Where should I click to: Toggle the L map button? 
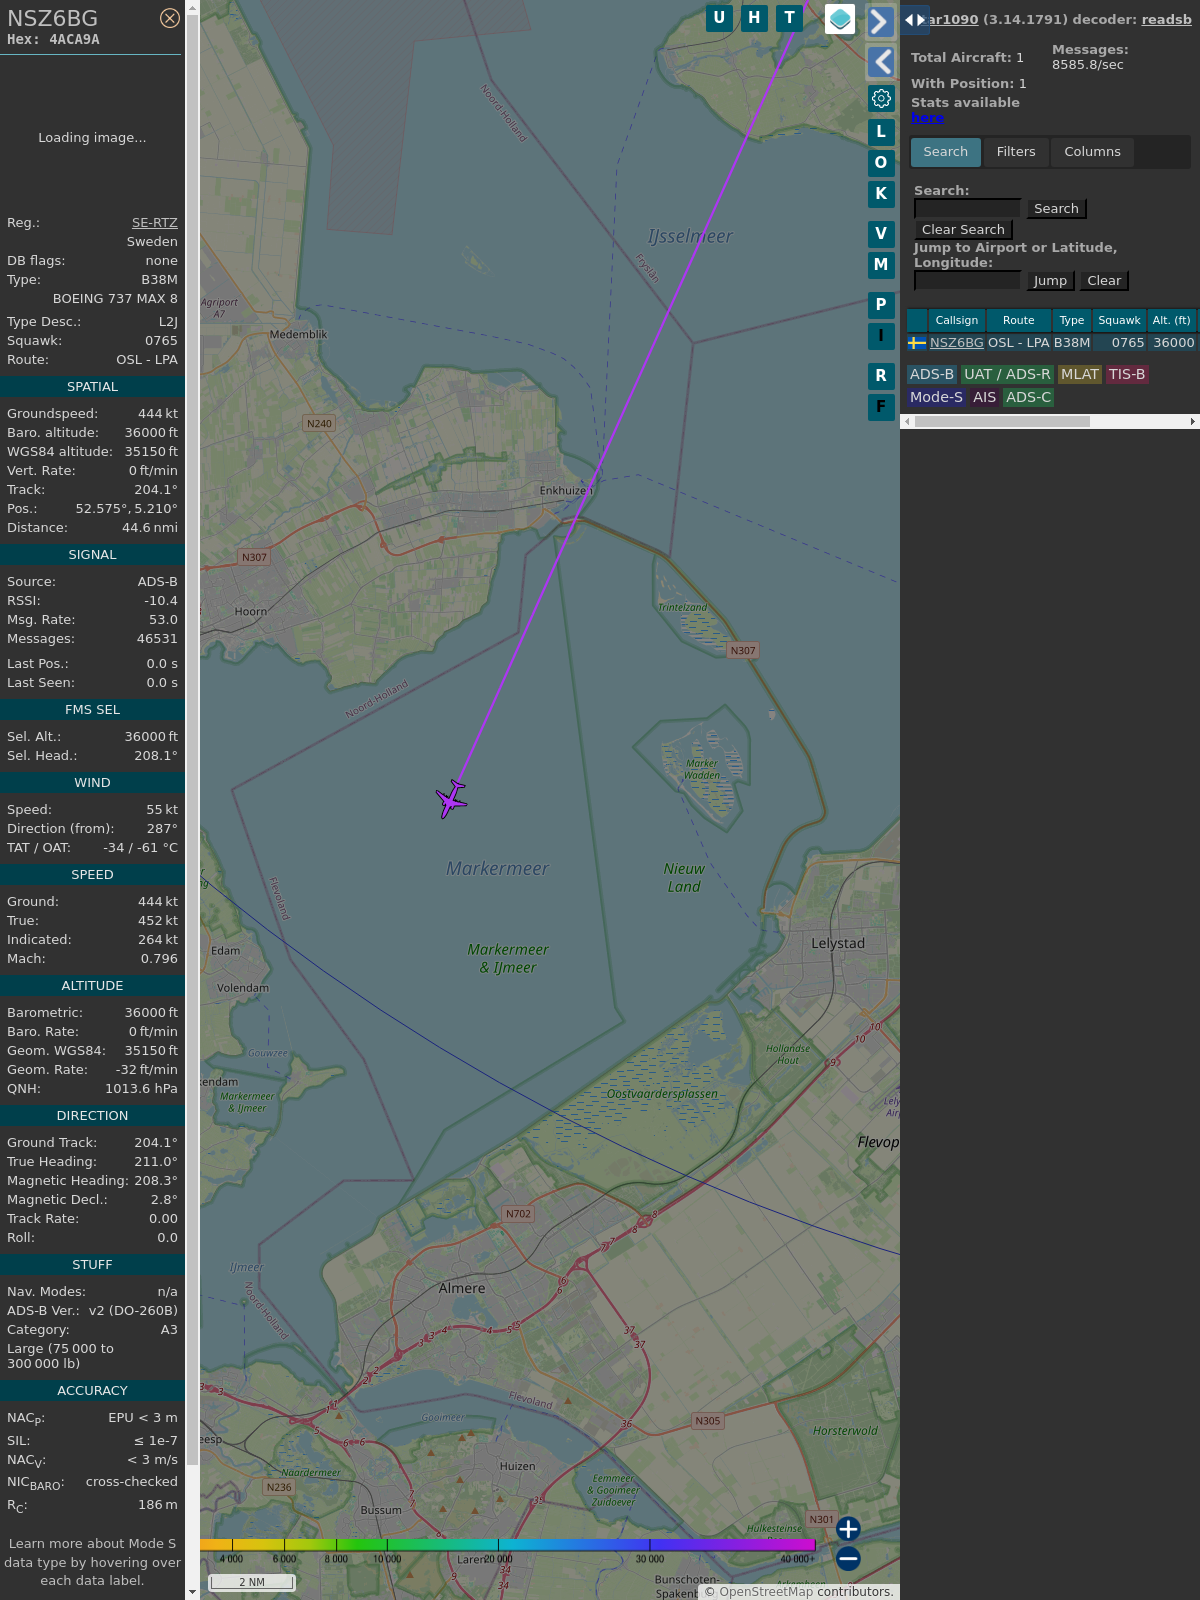pyautogui.click(x=881, y=132)
